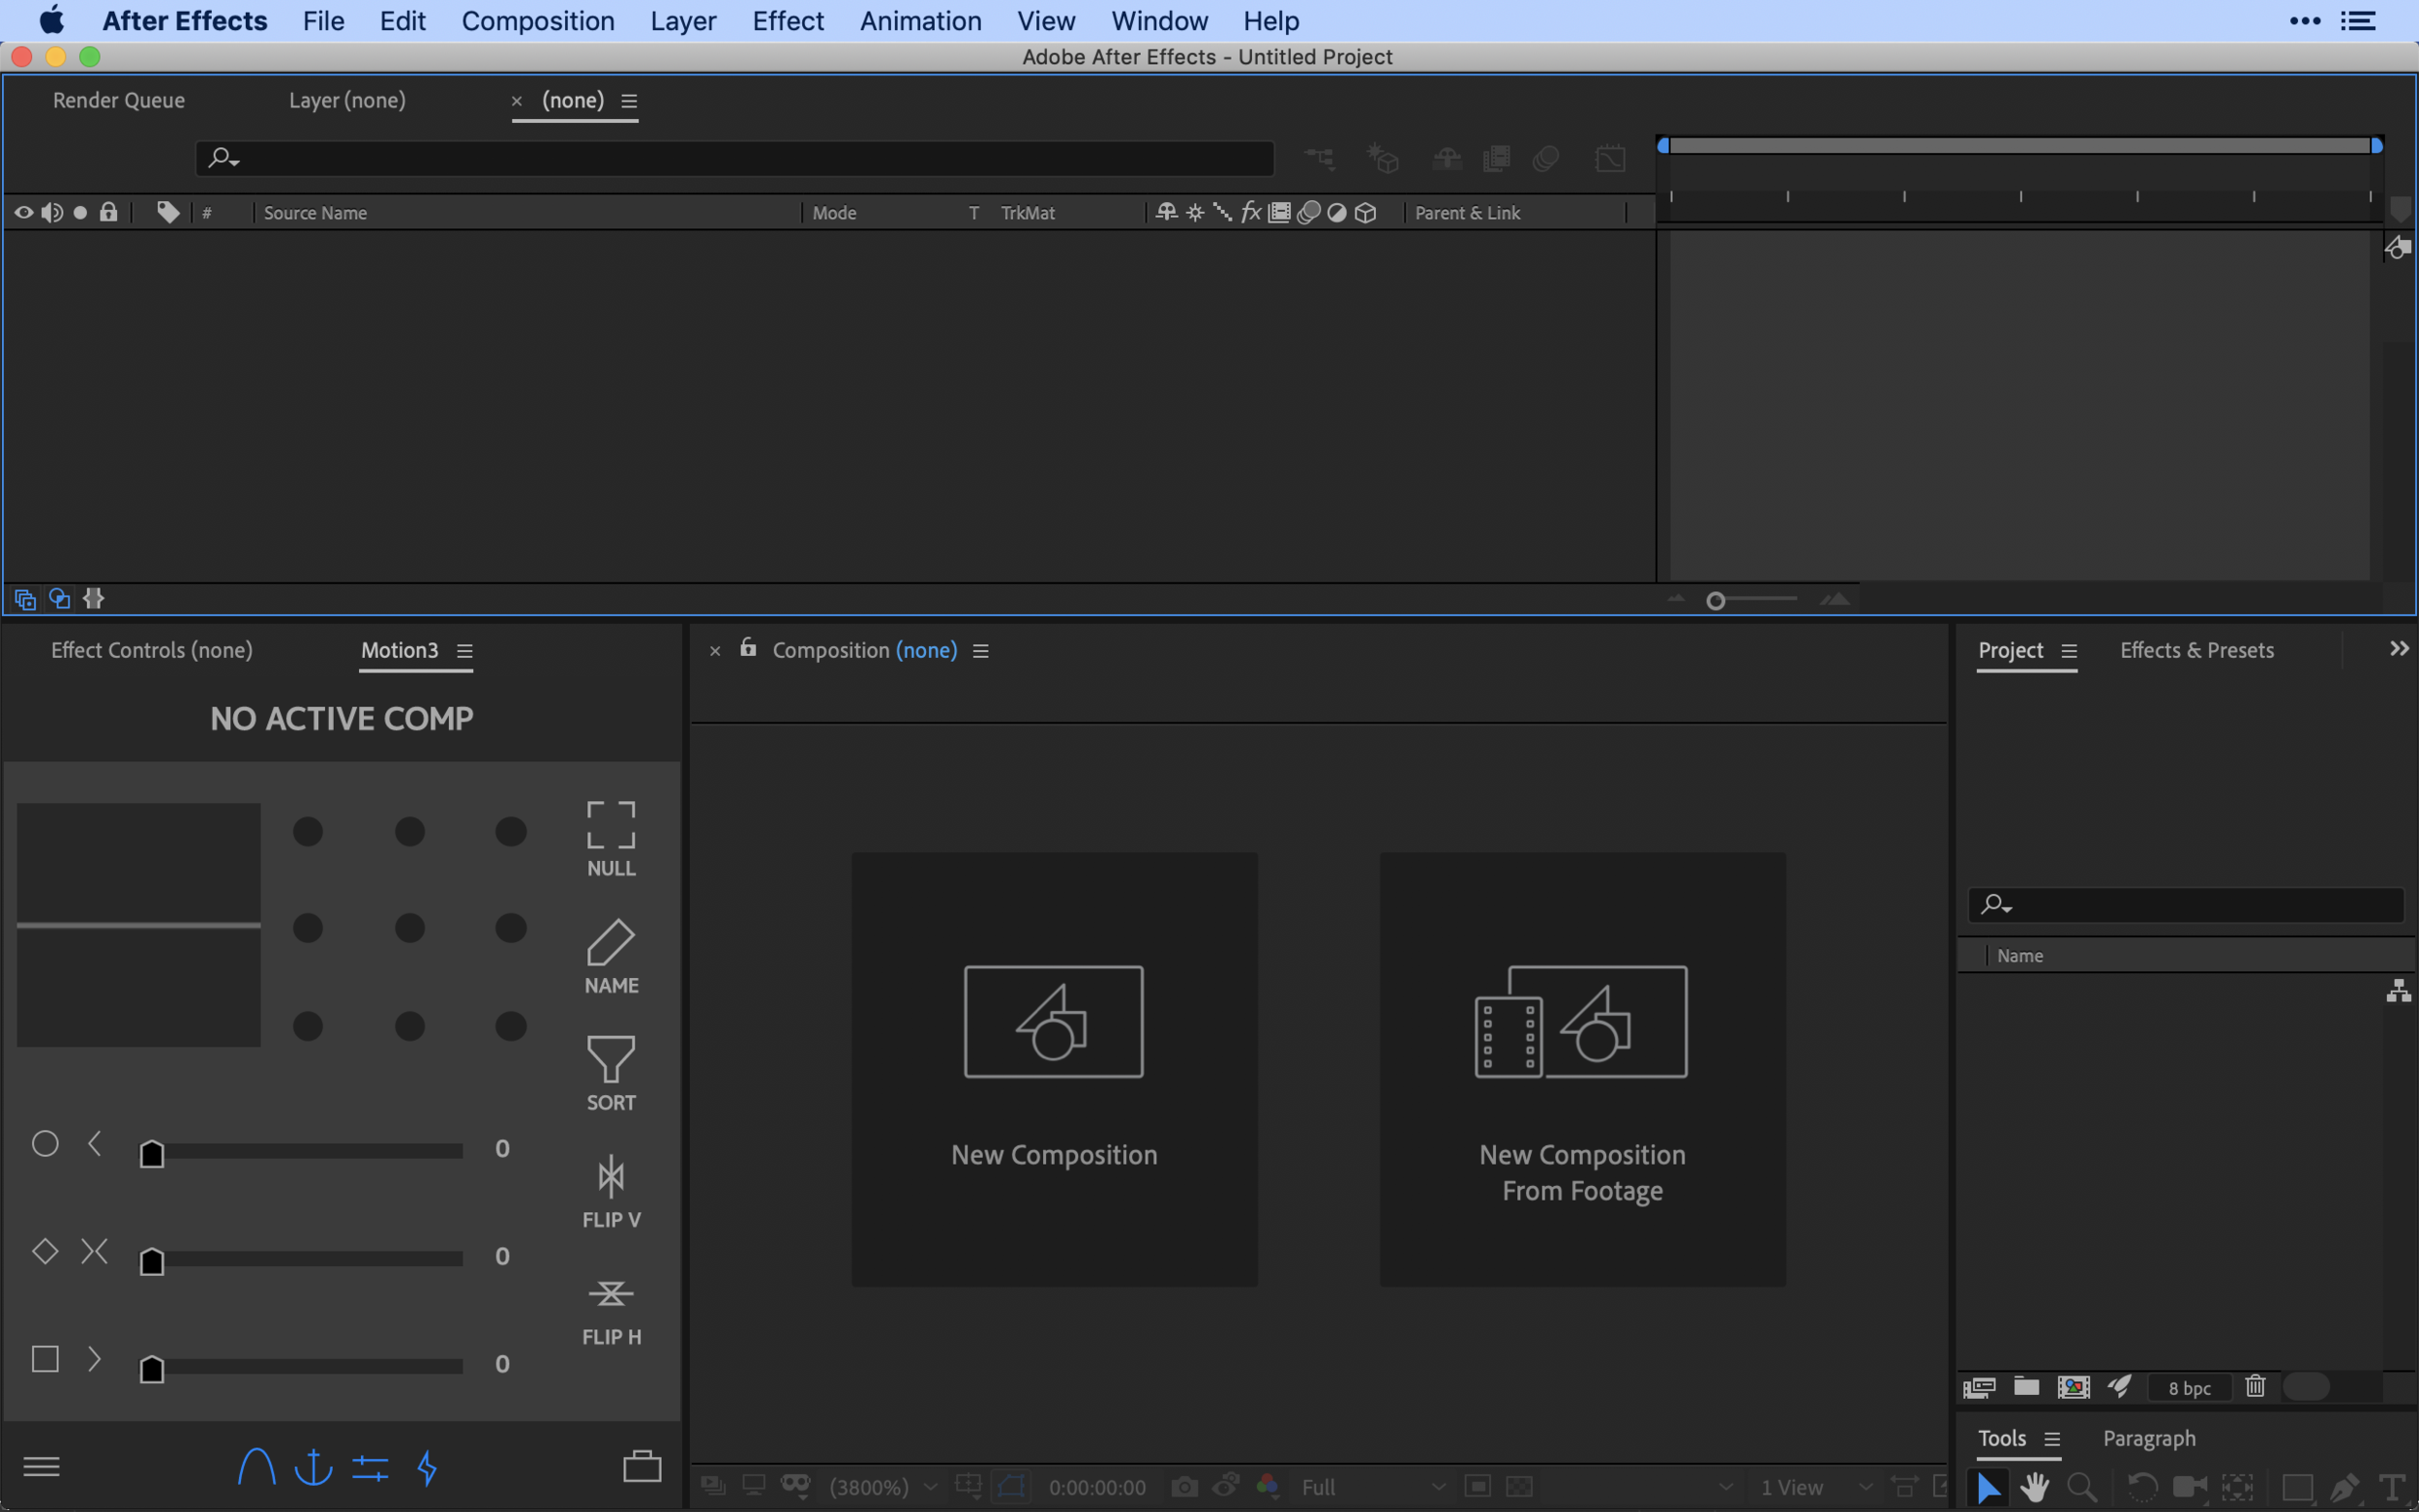Click New Composition From Footage button

(x=1582, y=1069)
